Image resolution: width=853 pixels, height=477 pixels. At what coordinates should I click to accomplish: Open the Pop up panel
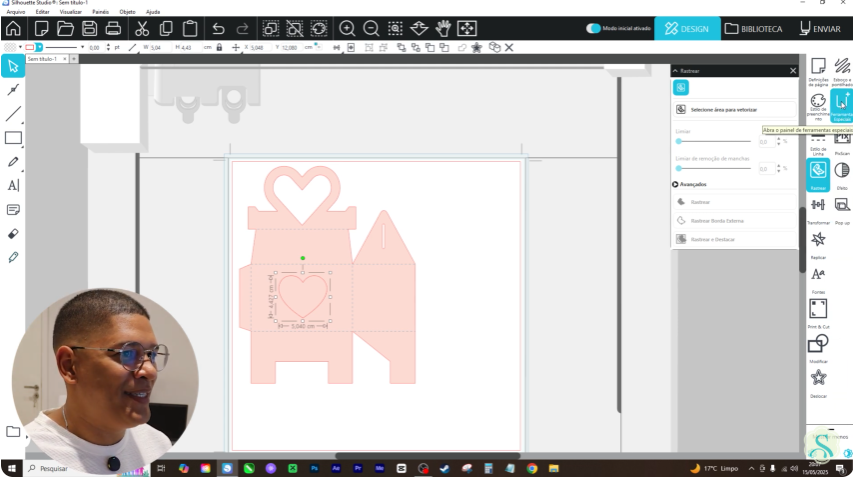coord(842,210)
